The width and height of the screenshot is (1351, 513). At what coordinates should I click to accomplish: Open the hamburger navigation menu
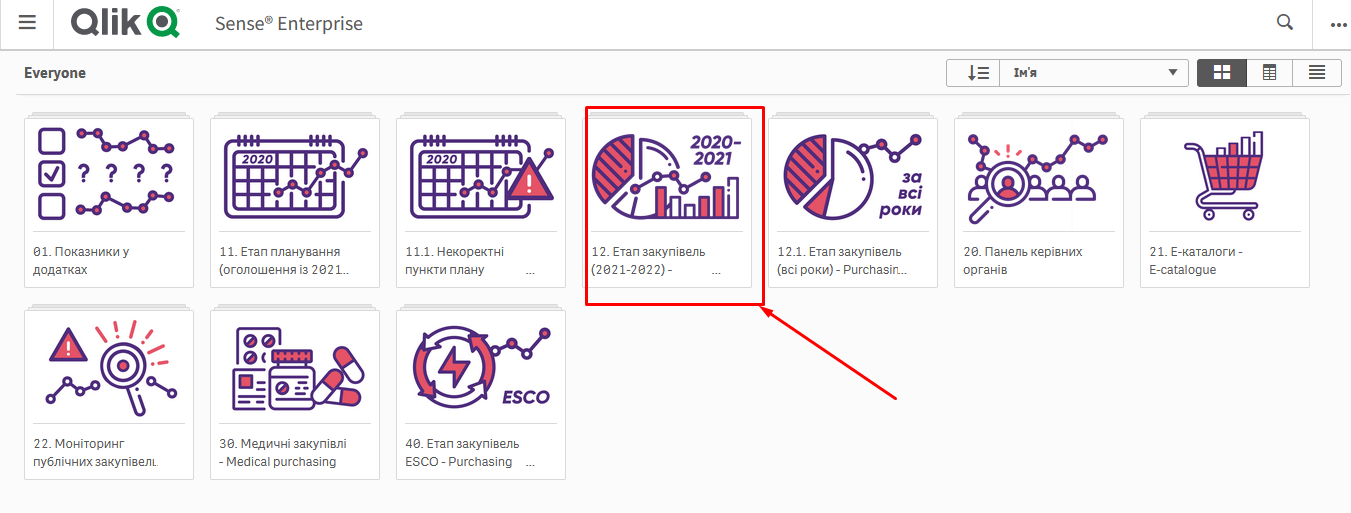(27, 23)
